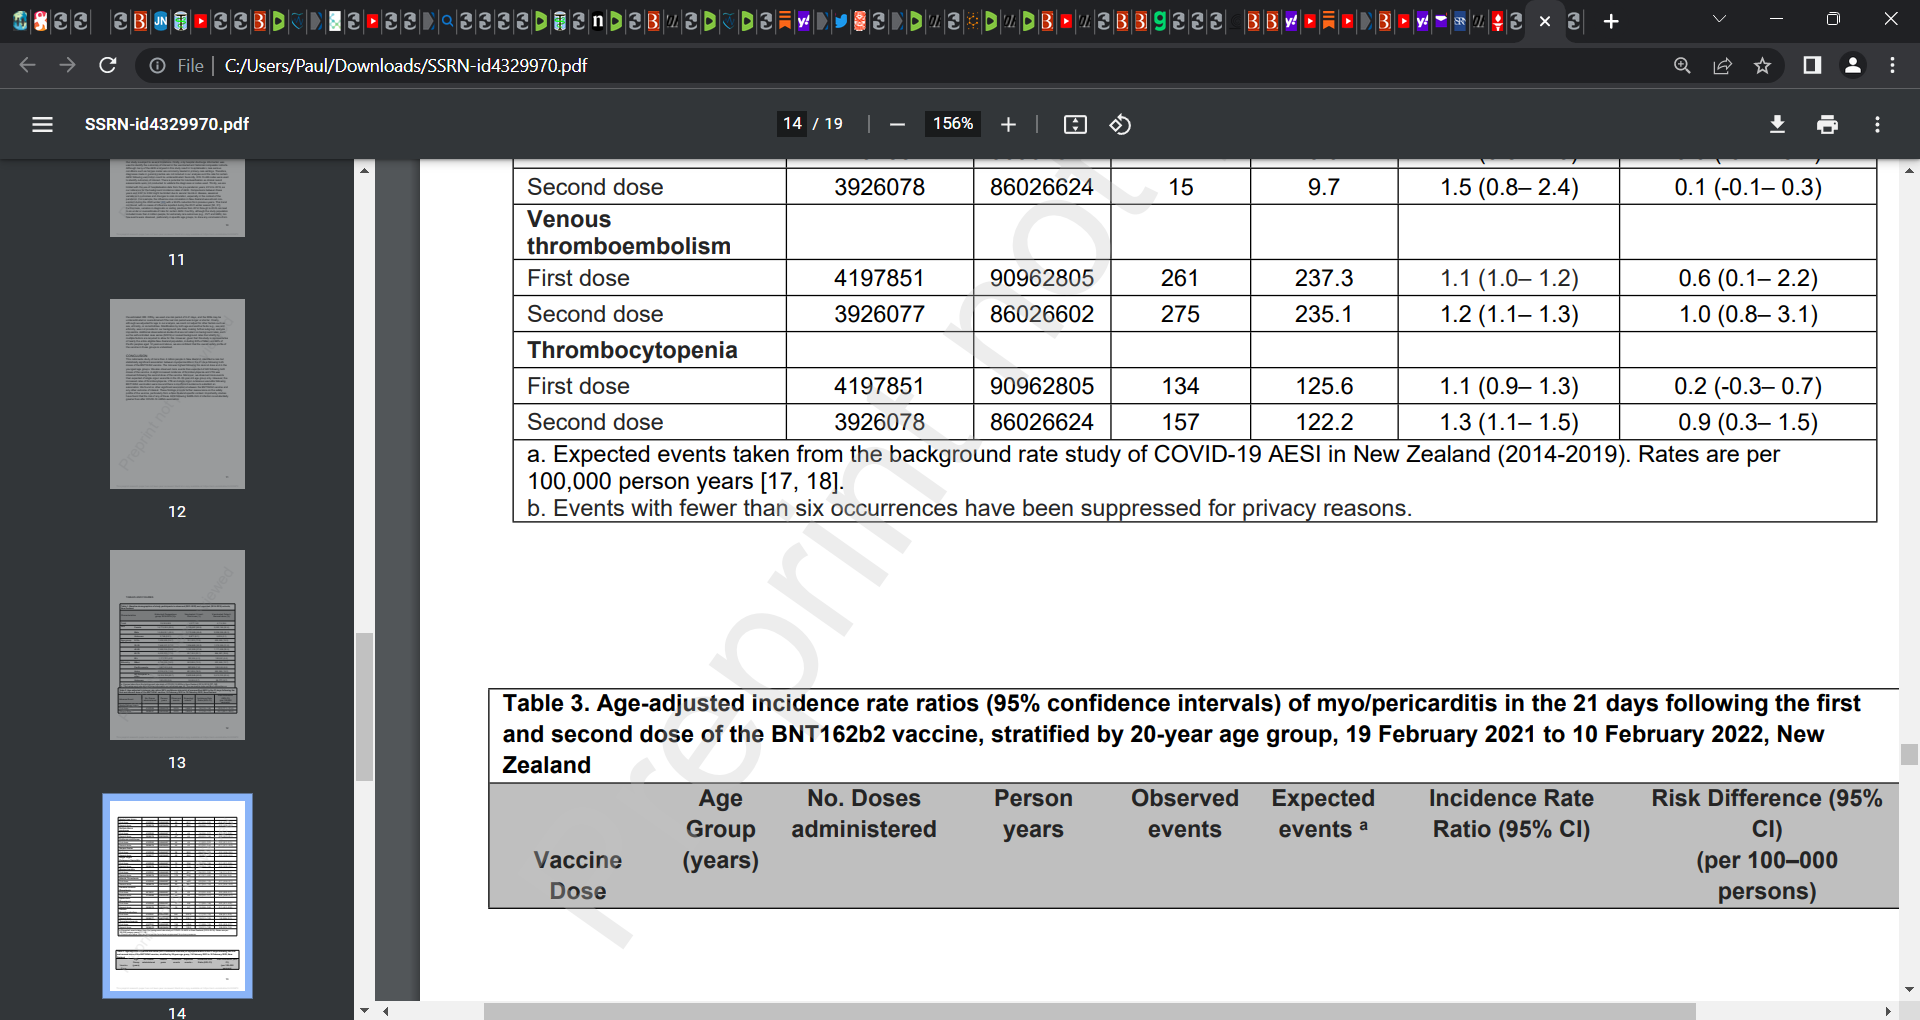The image size is (1920, 1020).
Task: Go forward in browser history
Action: tap(67, 65)
